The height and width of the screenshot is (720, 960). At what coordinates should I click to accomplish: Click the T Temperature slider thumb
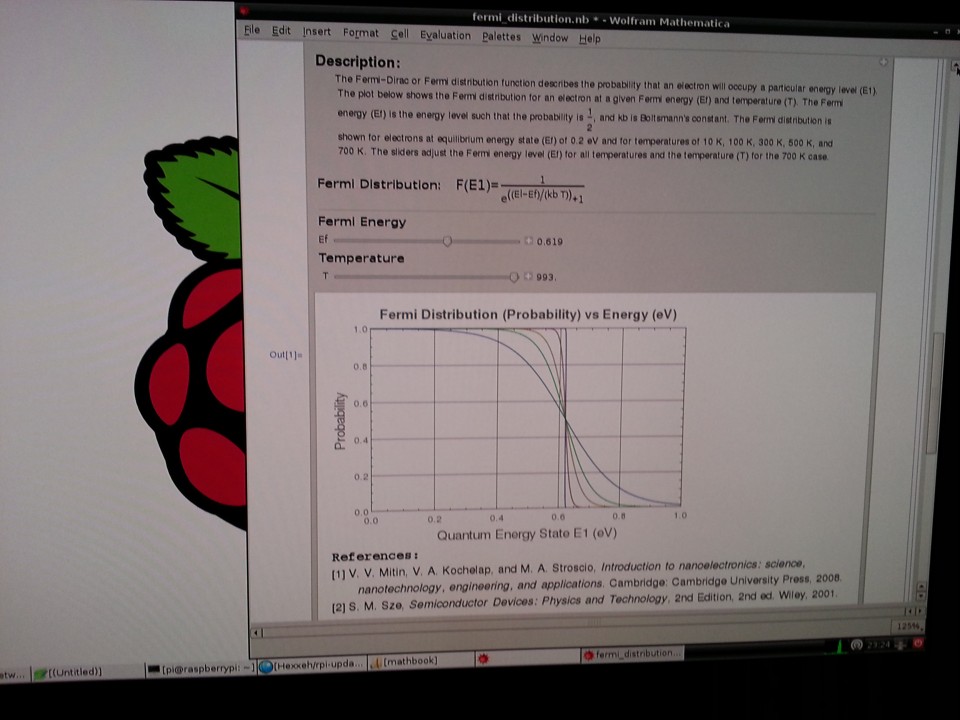point(514,277)
